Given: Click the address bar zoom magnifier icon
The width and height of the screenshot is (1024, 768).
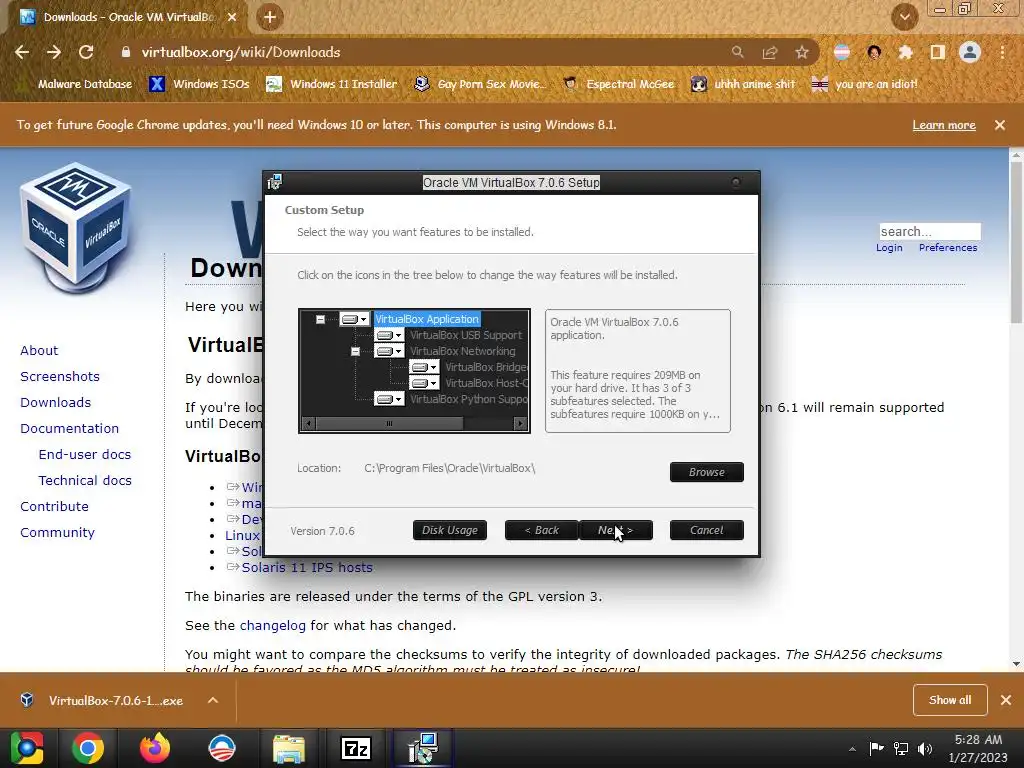Looking at the screenshot, I should 737,52.
